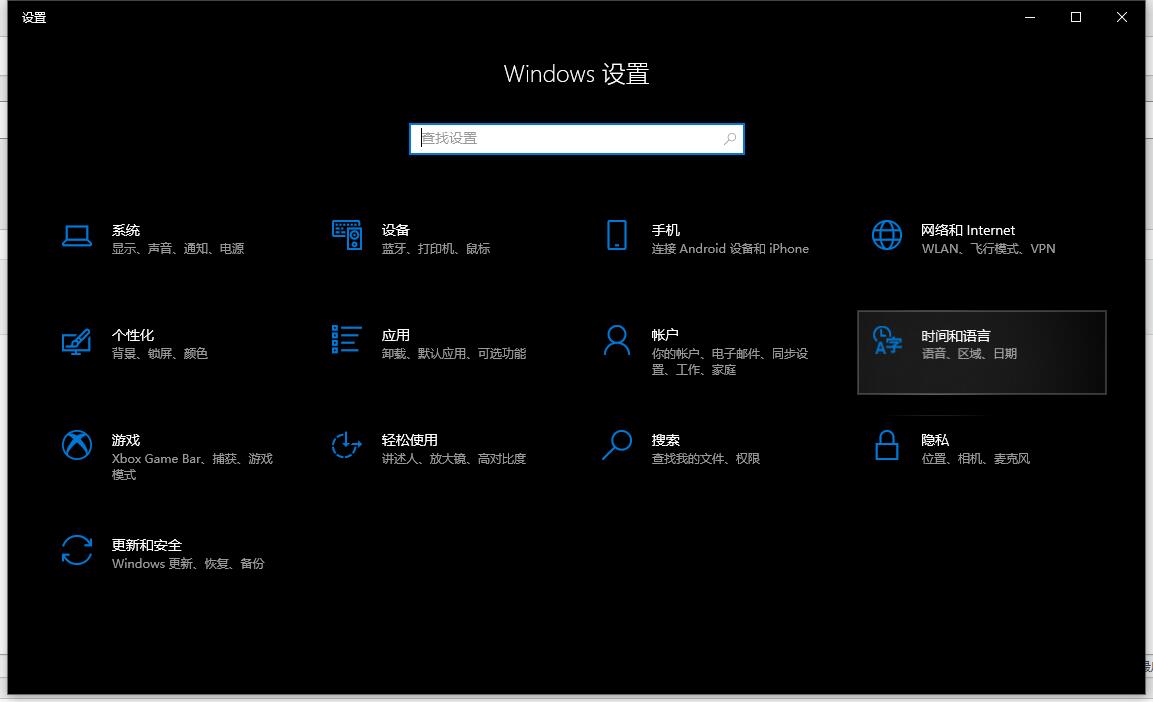The width and height of the screenshot is (1153, 702).
Task: Focus the 查找设置 search box
Action: [568, 139]
